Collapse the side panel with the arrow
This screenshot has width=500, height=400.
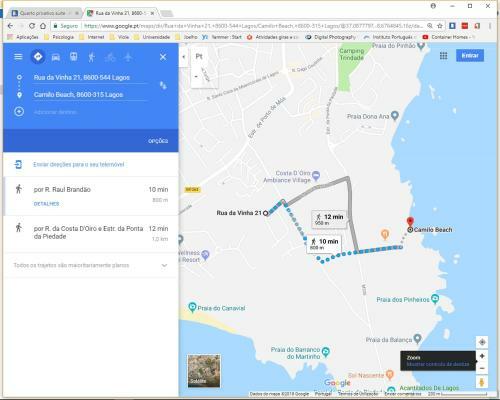[x=184, y=57]
